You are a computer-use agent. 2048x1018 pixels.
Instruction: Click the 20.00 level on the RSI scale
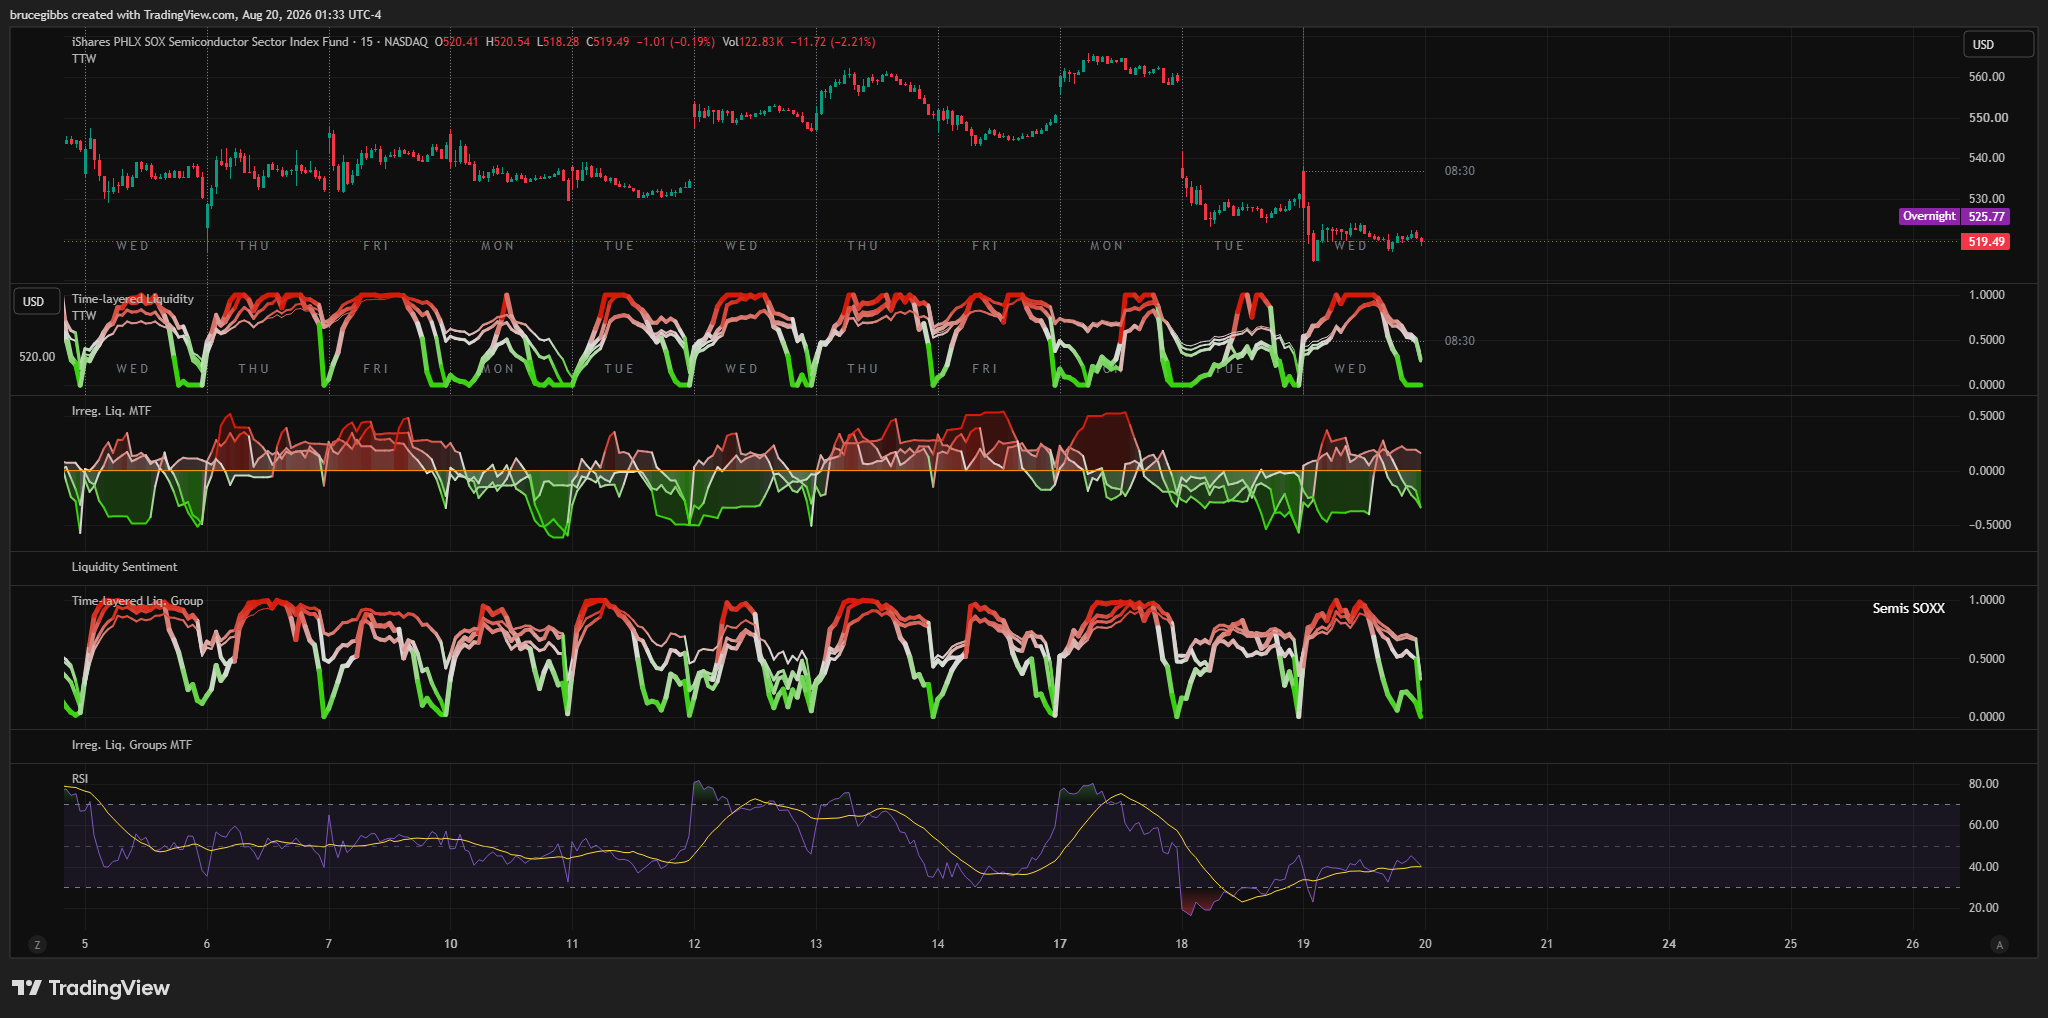point(1984,908)
